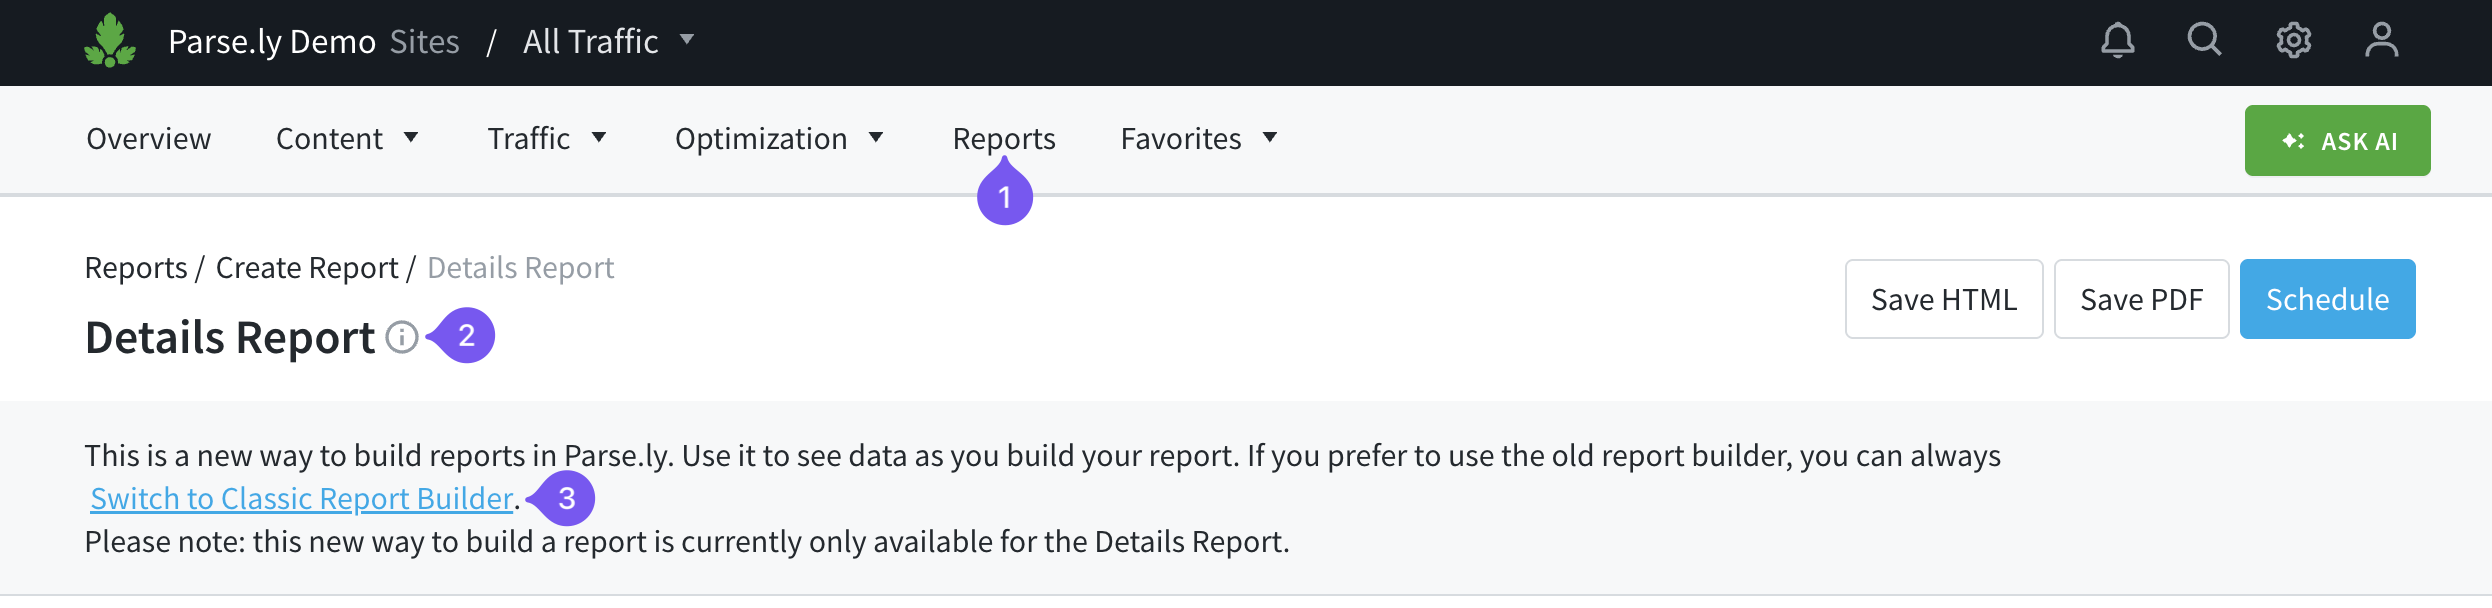
Task: Open the settings gear
Action: click(2293, 41)
